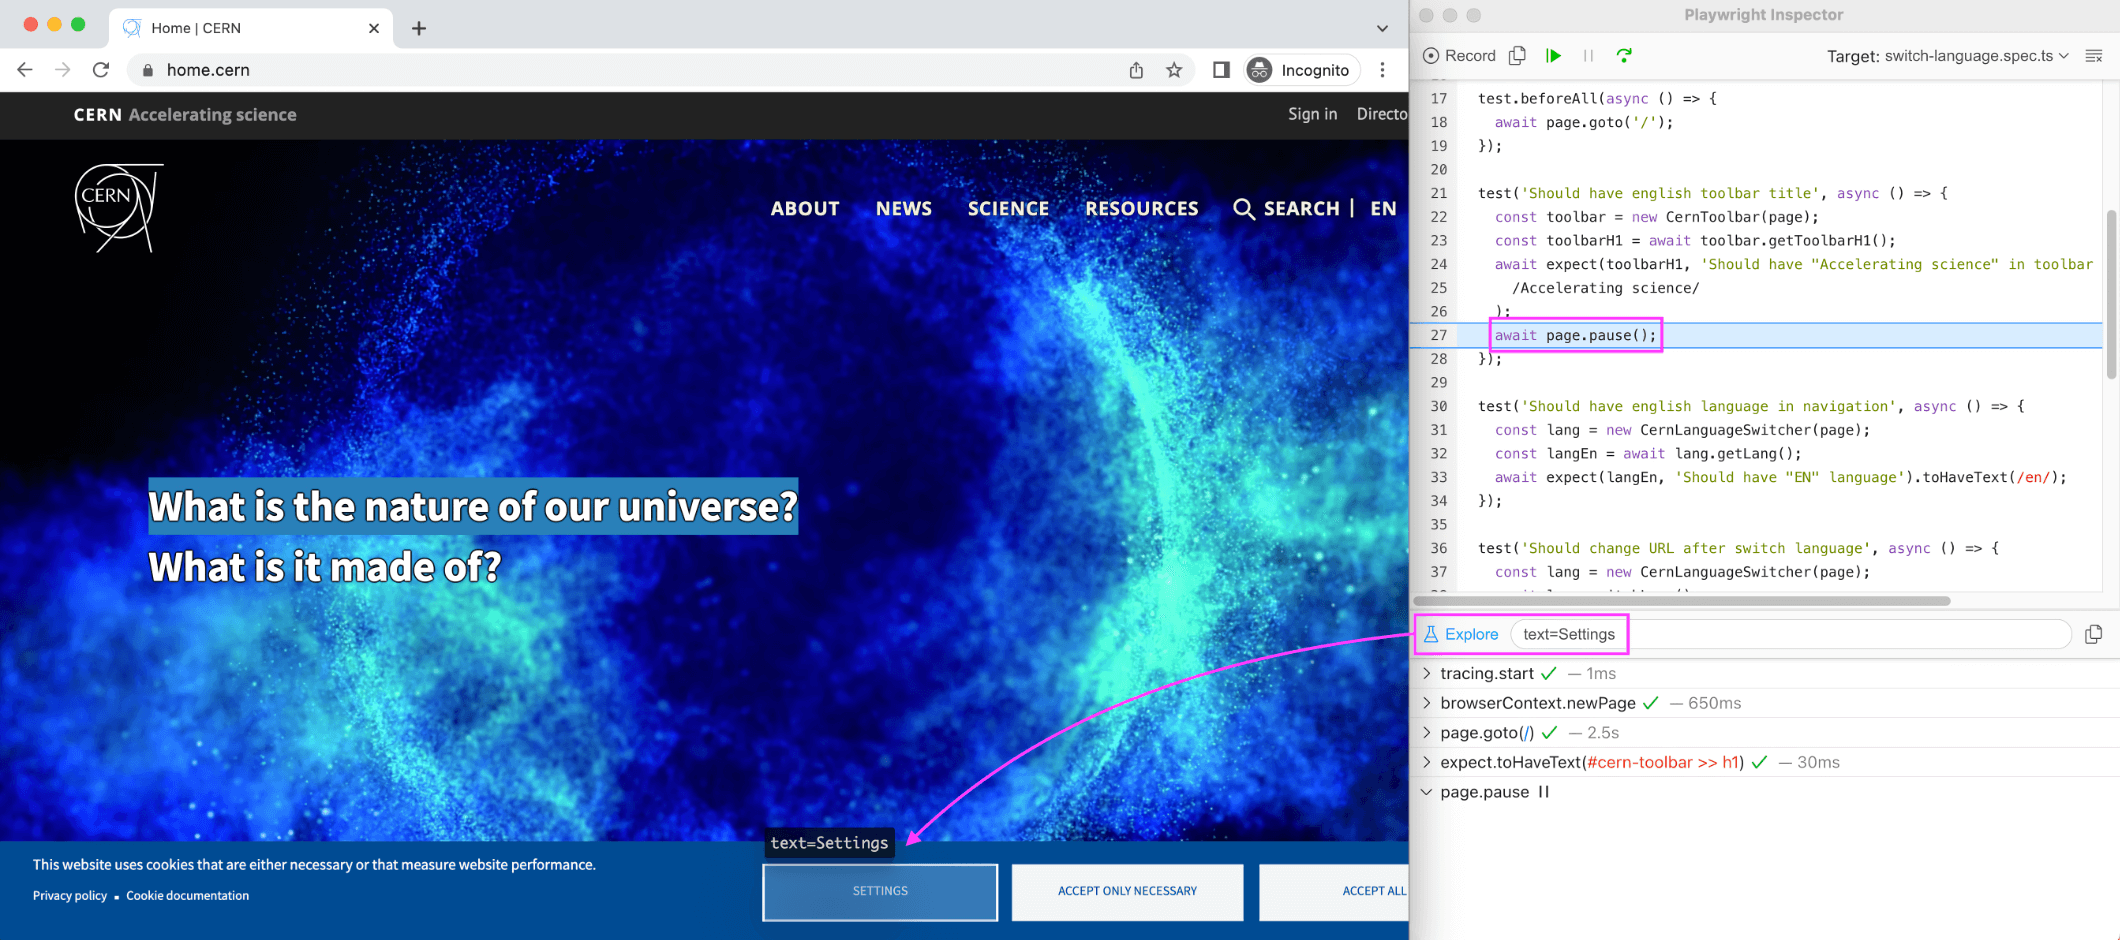Screen dimensions: 2120x940
Task: Click line number 31 in code gutter
Action: [1439, 430]
